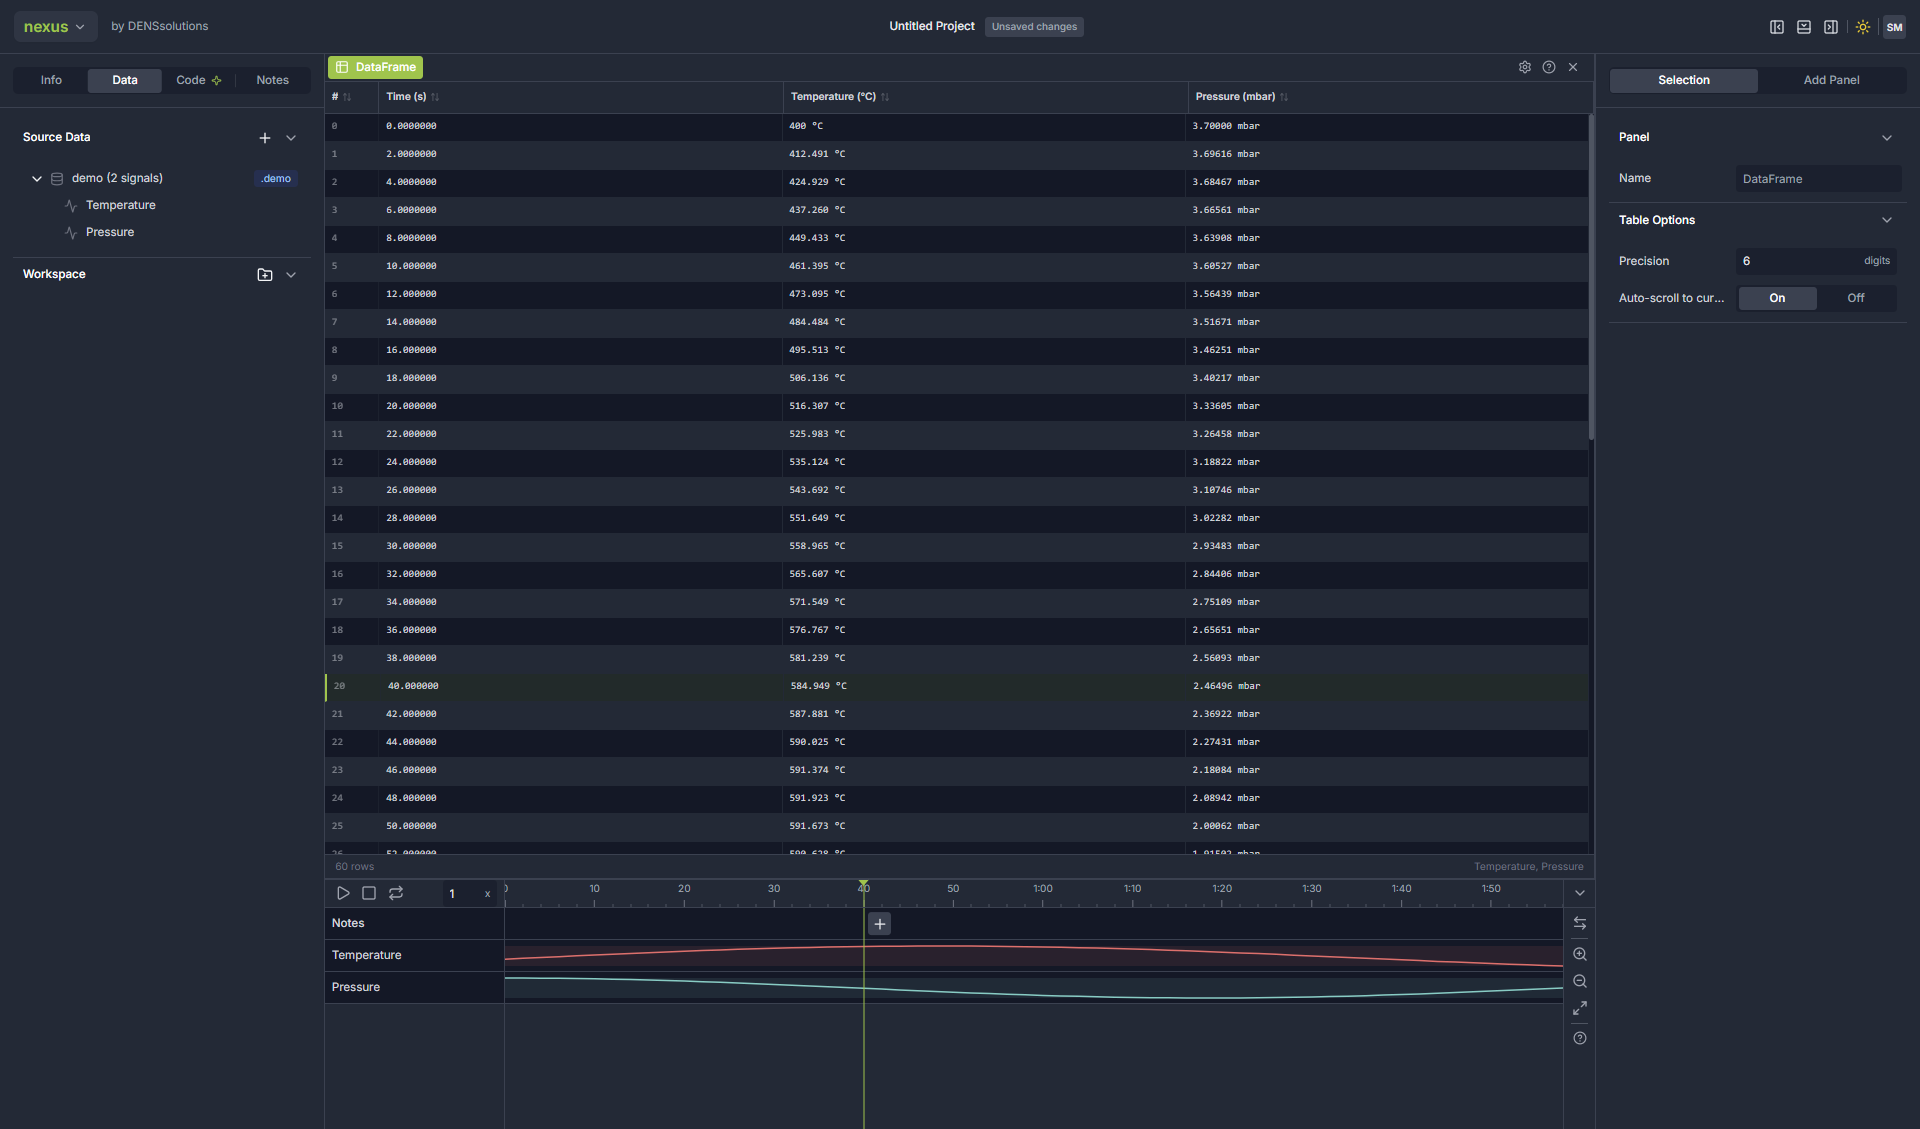Open the DataFrame panel help icon
The width and height of the screenshot is (1920, 1129).
(1548, 67)
